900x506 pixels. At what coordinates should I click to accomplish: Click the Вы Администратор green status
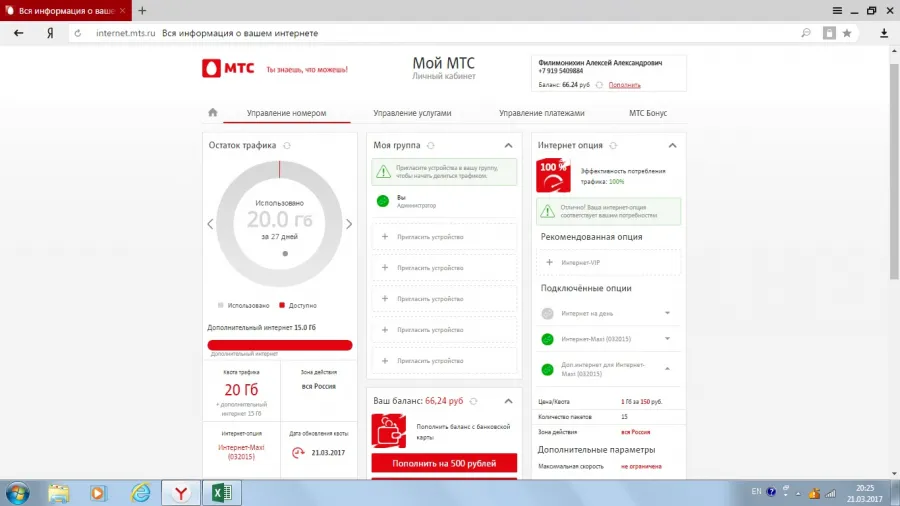pyautogui.click(x=383, y=201)
